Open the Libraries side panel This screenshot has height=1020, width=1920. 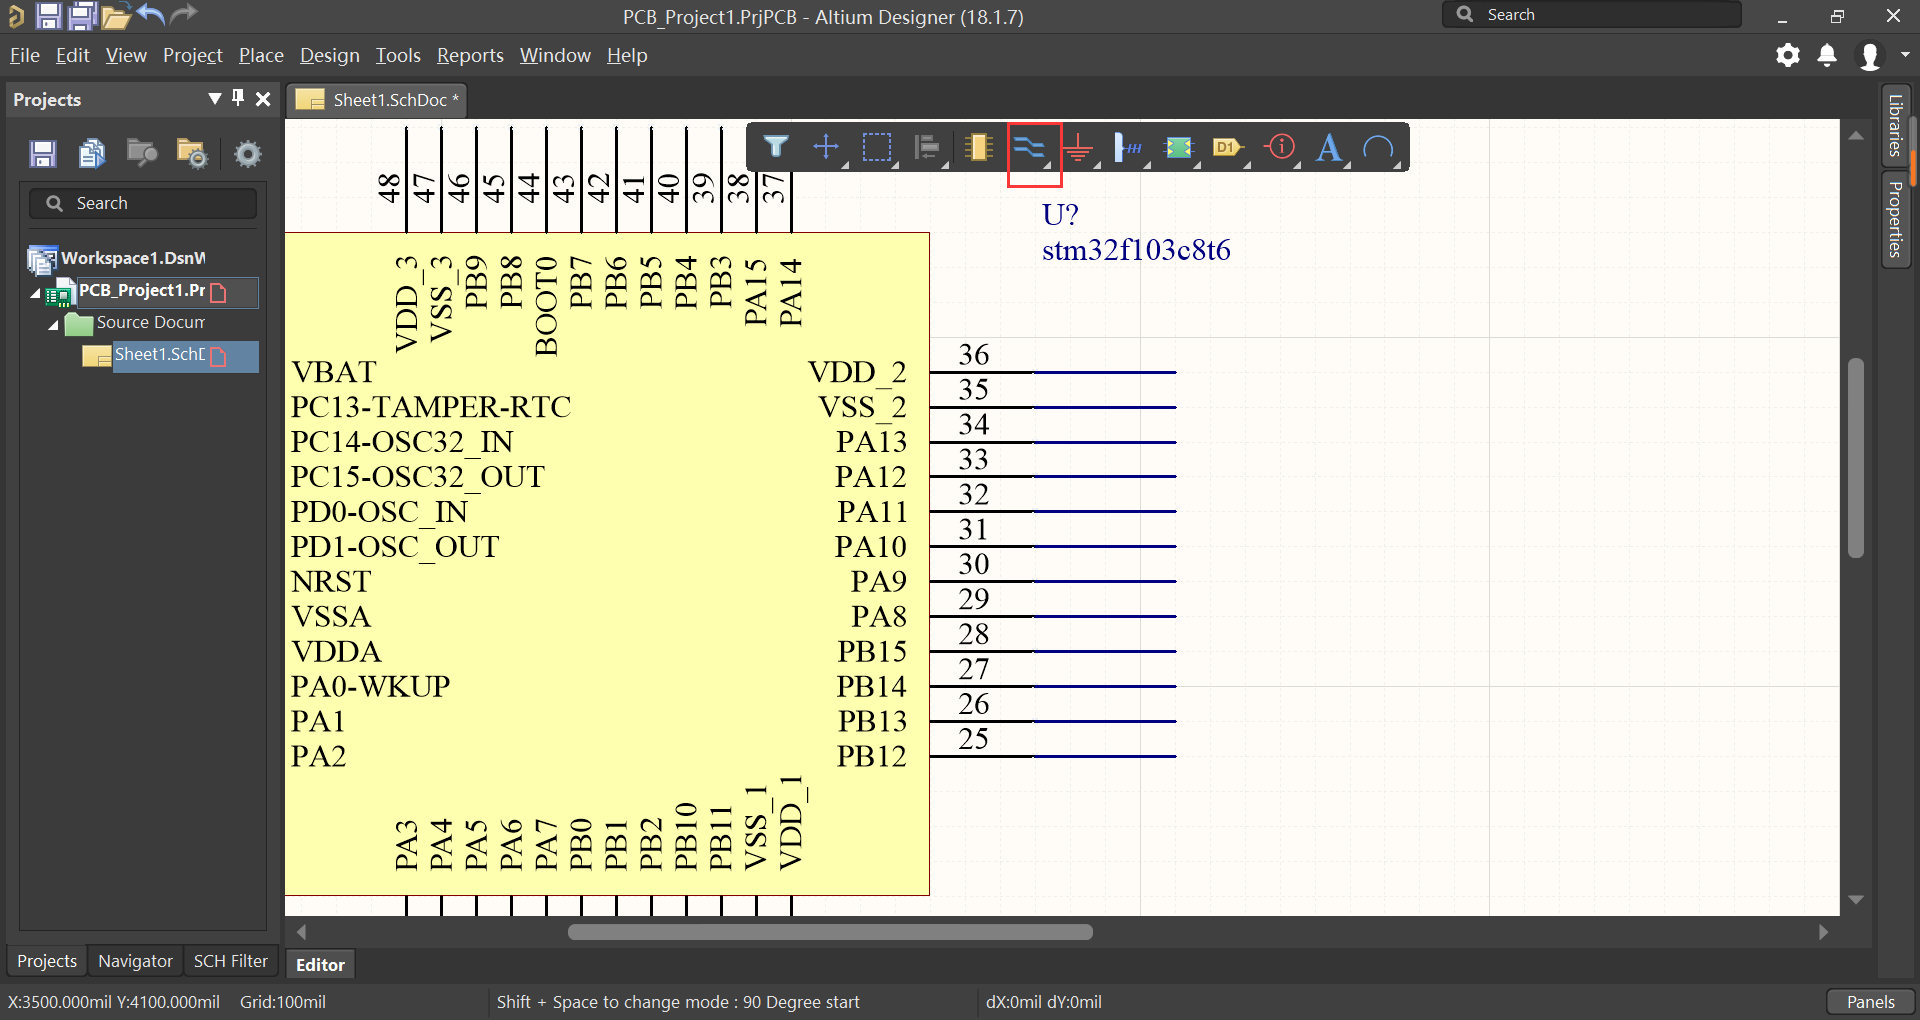coord(1895,126)
